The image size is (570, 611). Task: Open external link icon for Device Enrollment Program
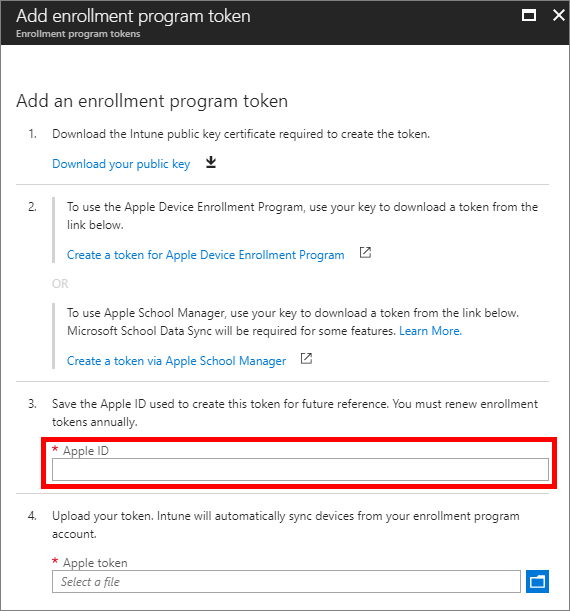(x=365, y=253)
